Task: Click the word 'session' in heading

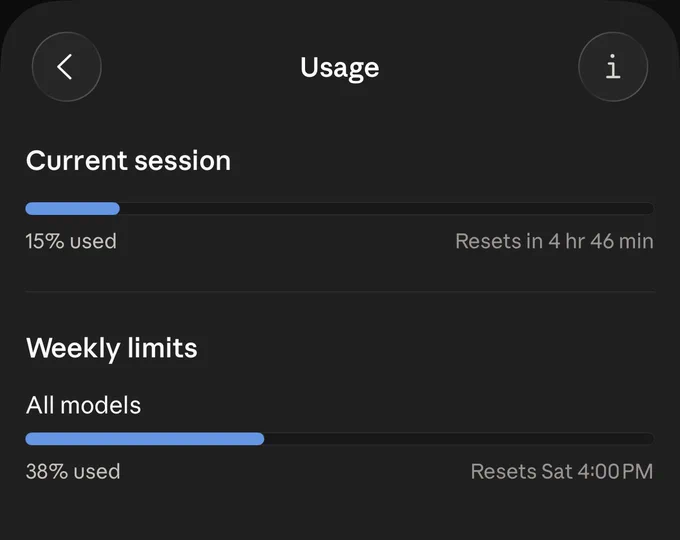Action: pyautogui.click(x=183, y=161)
